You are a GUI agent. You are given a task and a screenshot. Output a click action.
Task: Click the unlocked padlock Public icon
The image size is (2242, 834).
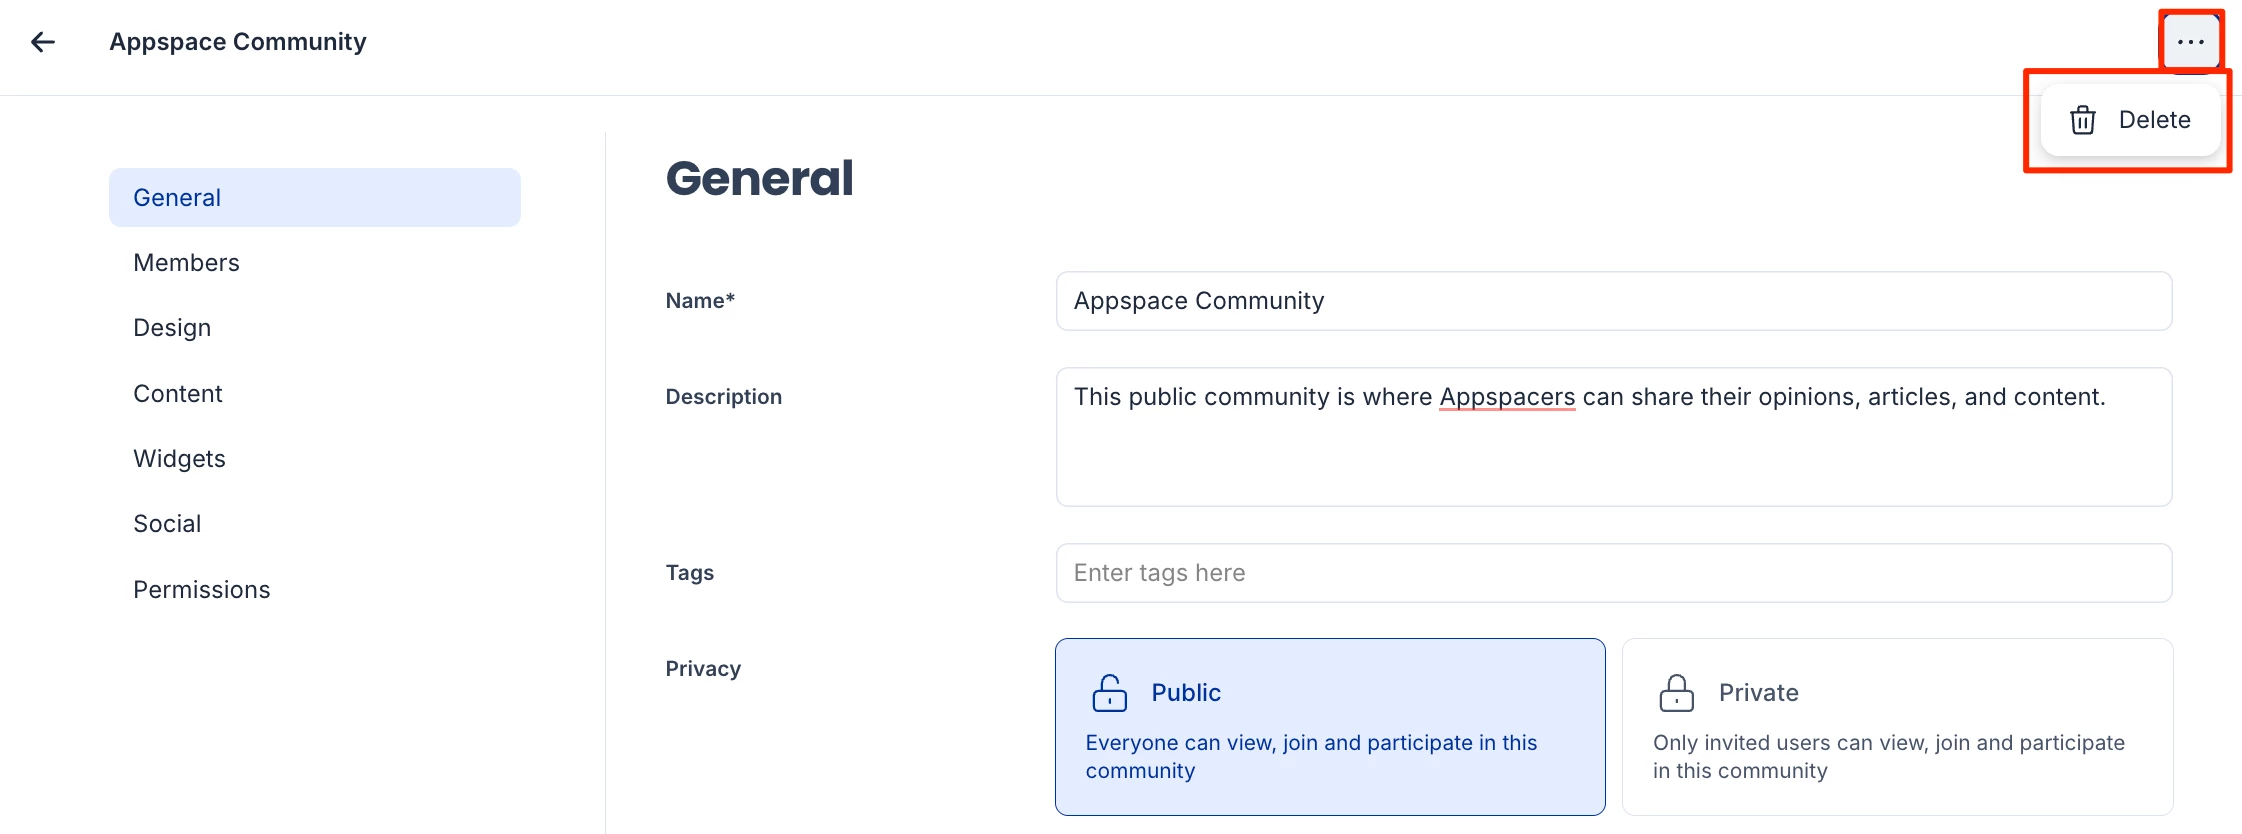point(1109,693)
